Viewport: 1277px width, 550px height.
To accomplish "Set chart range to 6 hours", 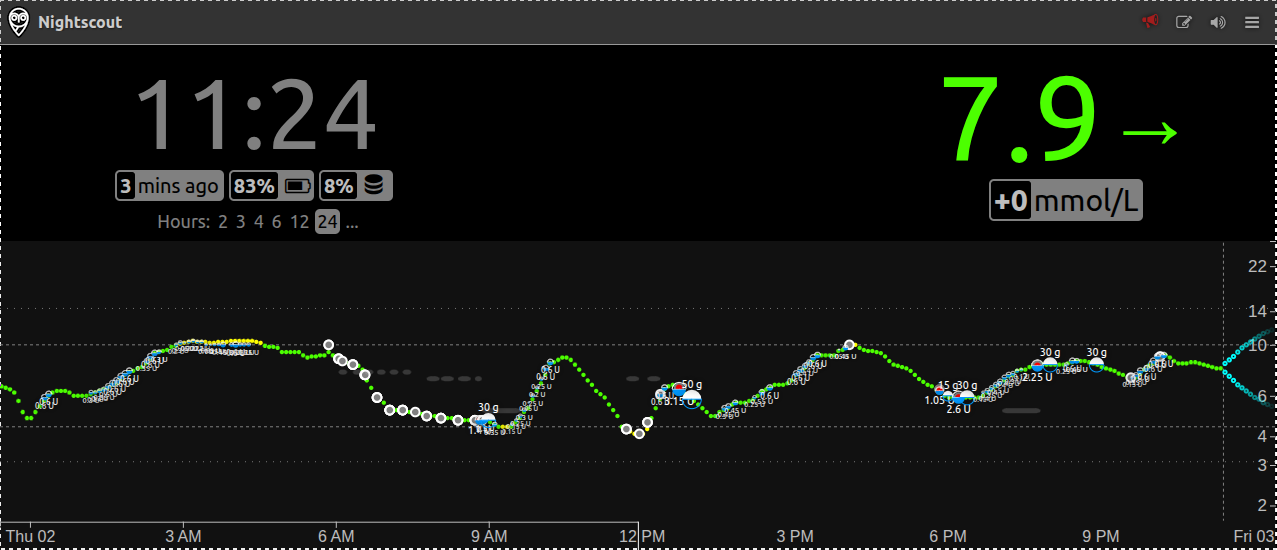I will [x=276, y=222].
